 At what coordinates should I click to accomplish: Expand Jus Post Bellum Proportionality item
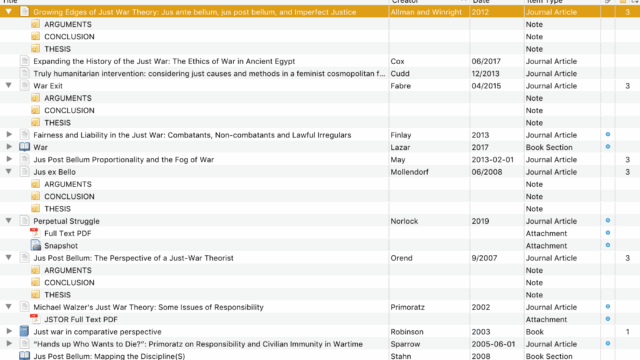(9, 159)
